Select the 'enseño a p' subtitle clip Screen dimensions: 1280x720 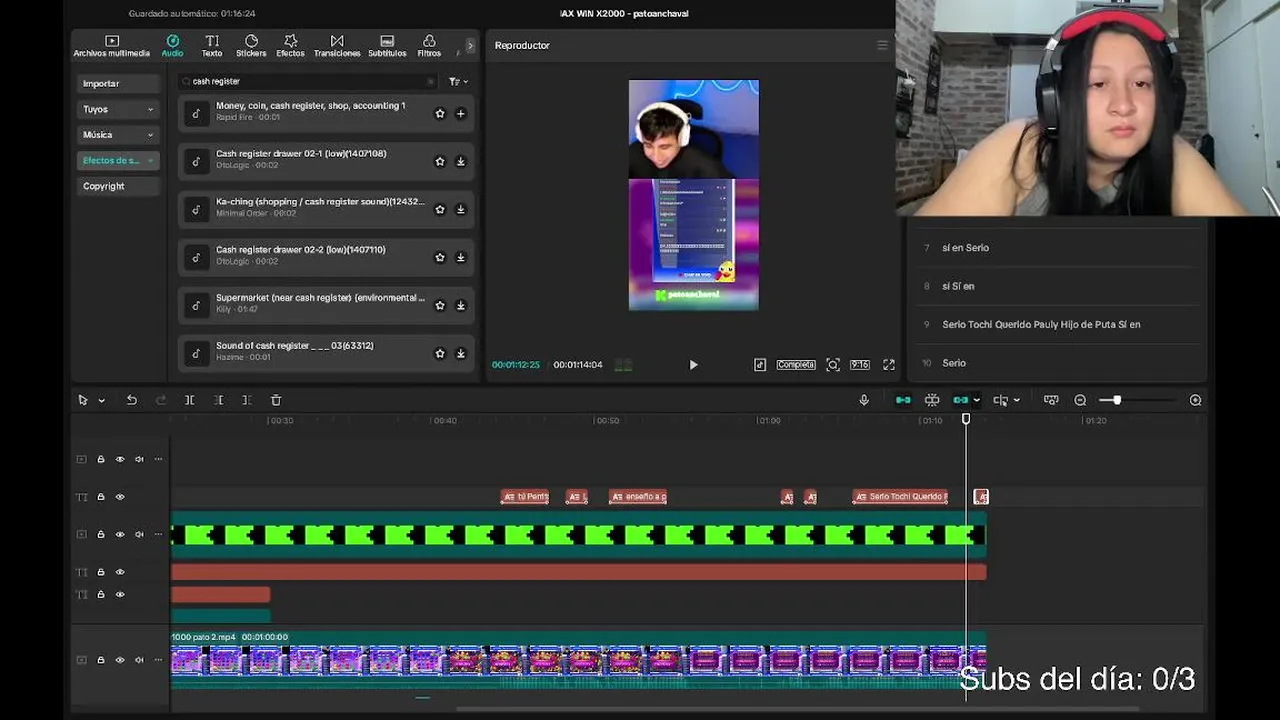[638, 497]
